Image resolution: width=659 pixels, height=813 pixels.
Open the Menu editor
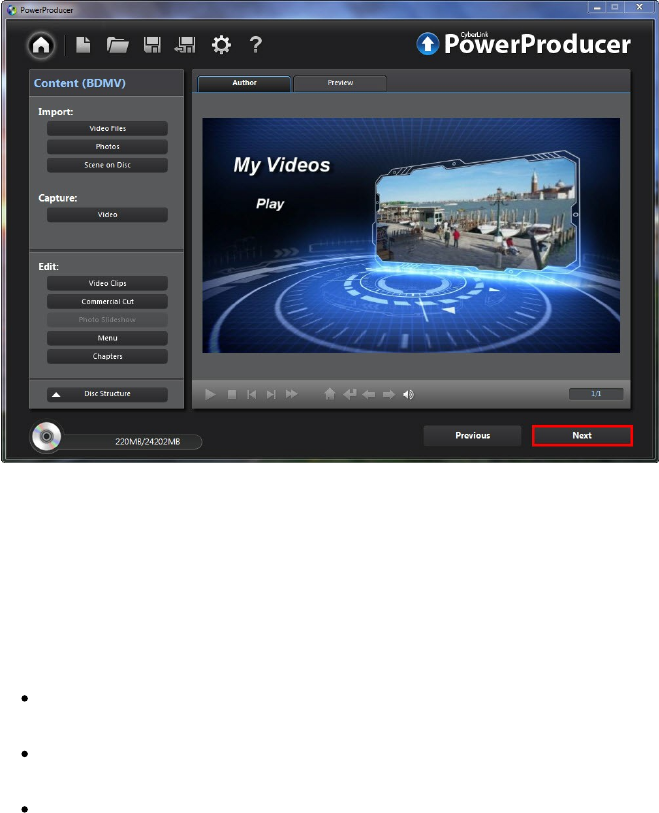107,338
